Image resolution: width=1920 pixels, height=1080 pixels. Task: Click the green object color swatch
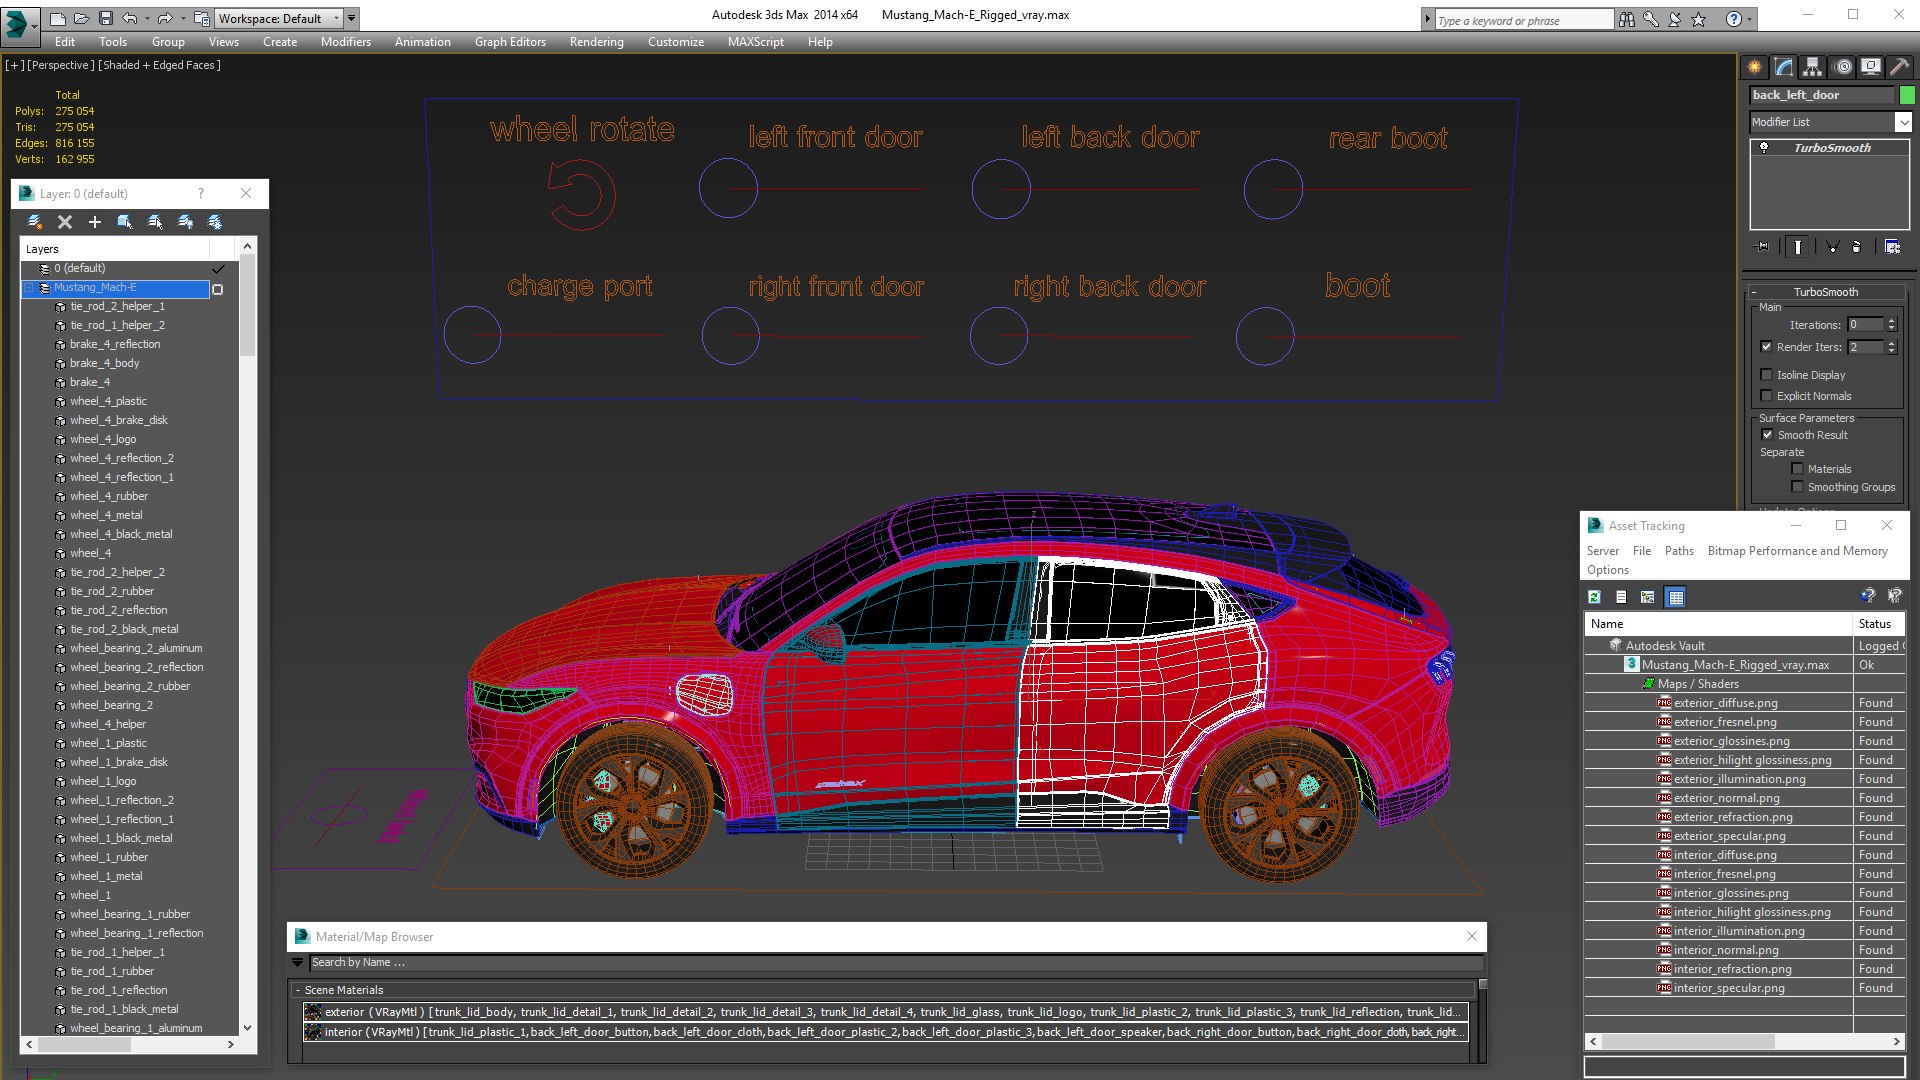1907,95
